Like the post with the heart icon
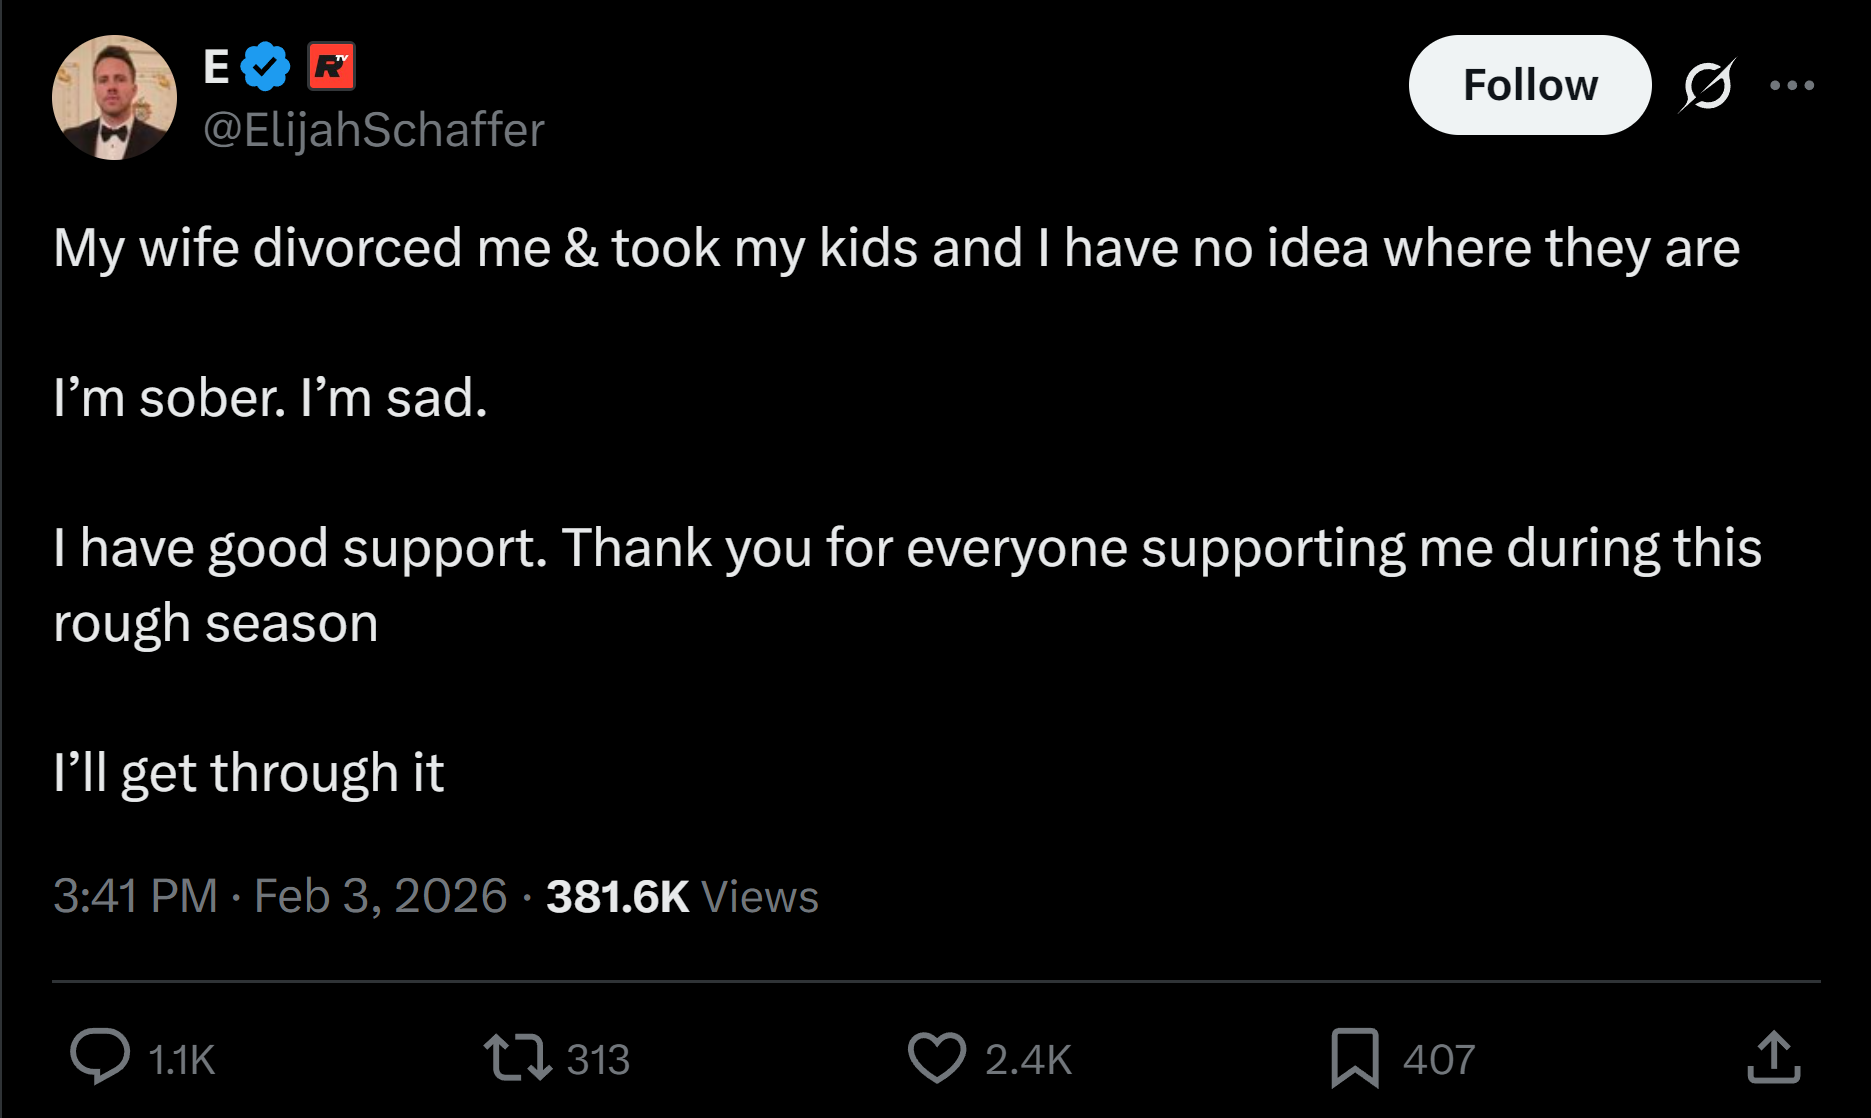 tap(936, 1057)
